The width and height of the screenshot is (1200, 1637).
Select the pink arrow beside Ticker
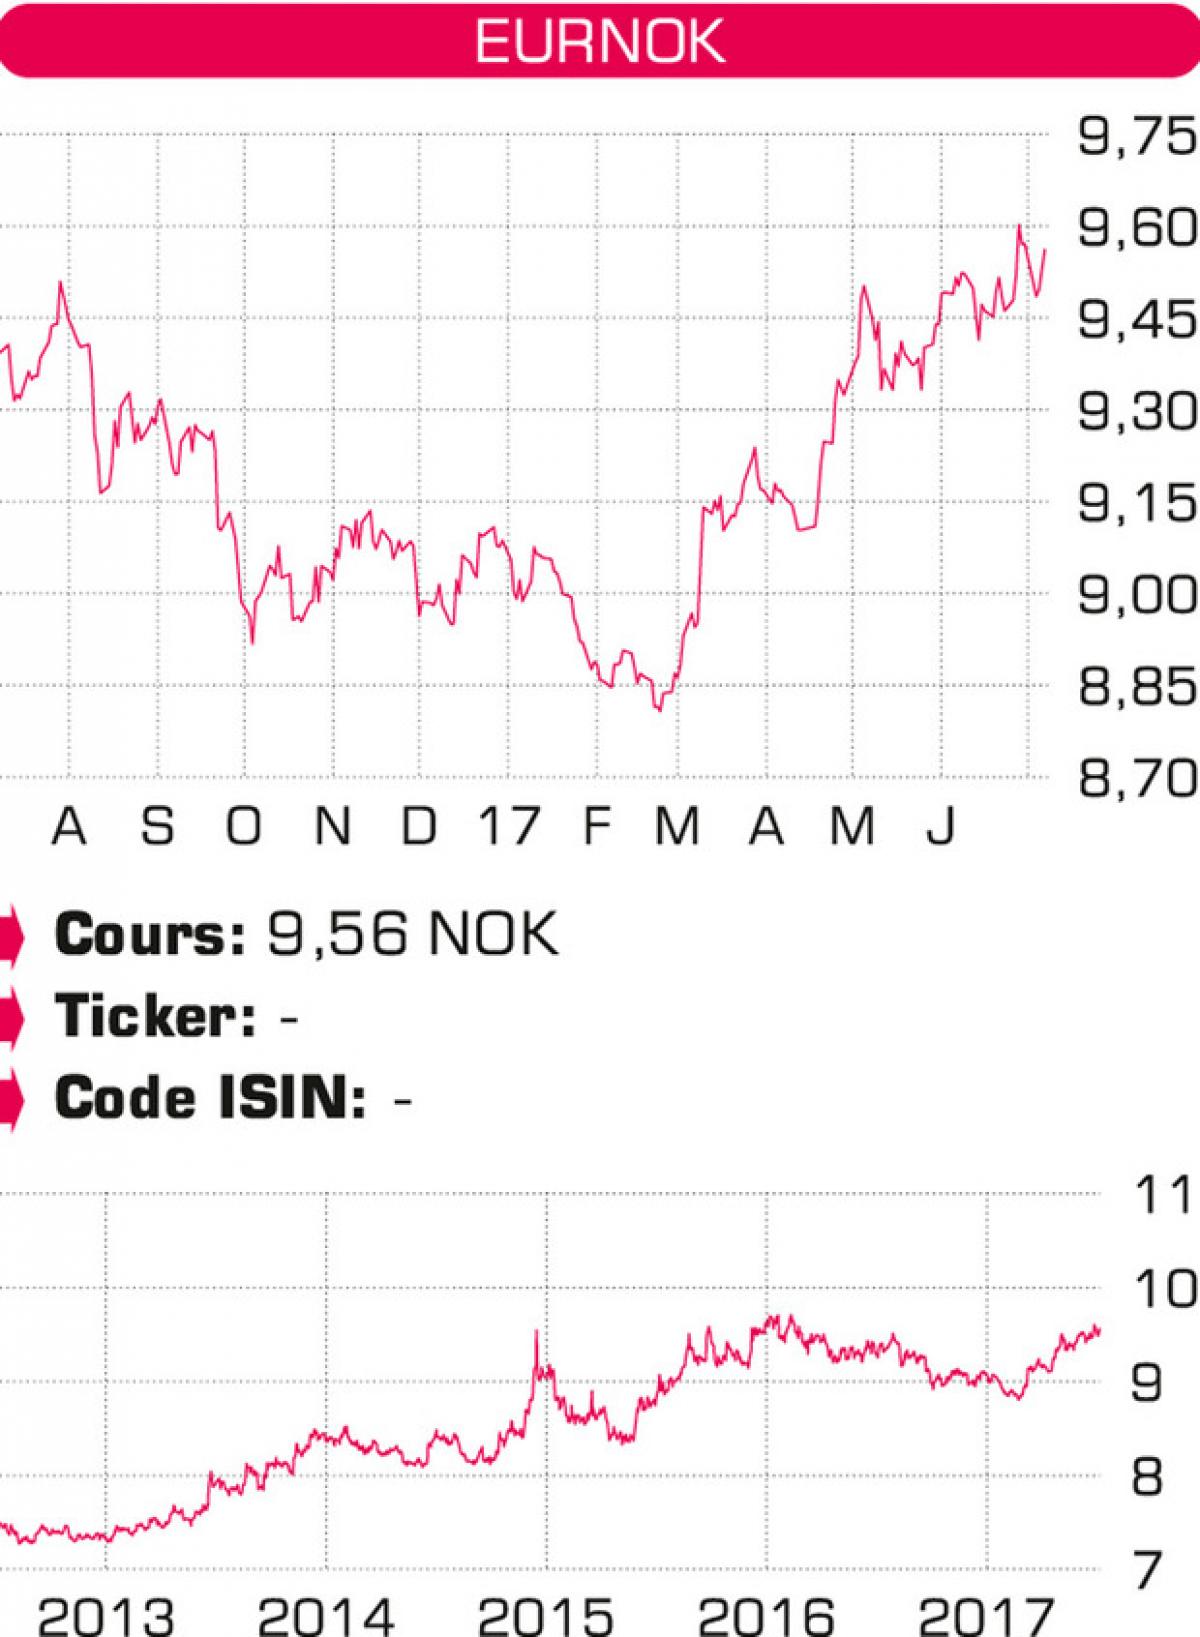[x=9, y=1017]
